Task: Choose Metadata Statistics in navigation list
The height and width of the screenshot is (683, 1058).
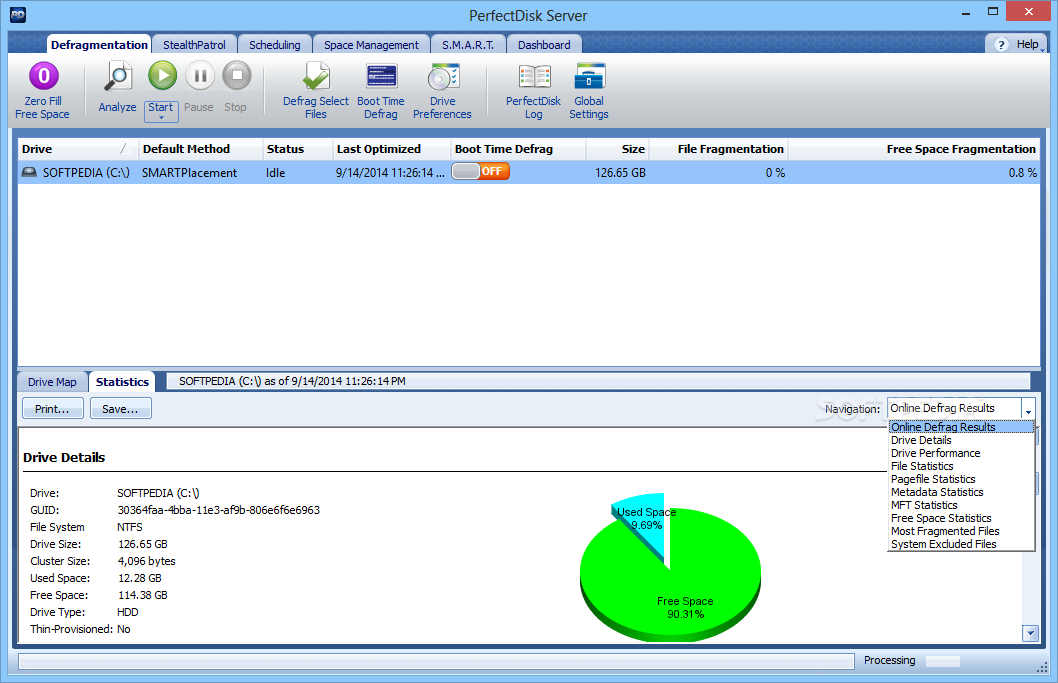Action: [x=961, y=492]
